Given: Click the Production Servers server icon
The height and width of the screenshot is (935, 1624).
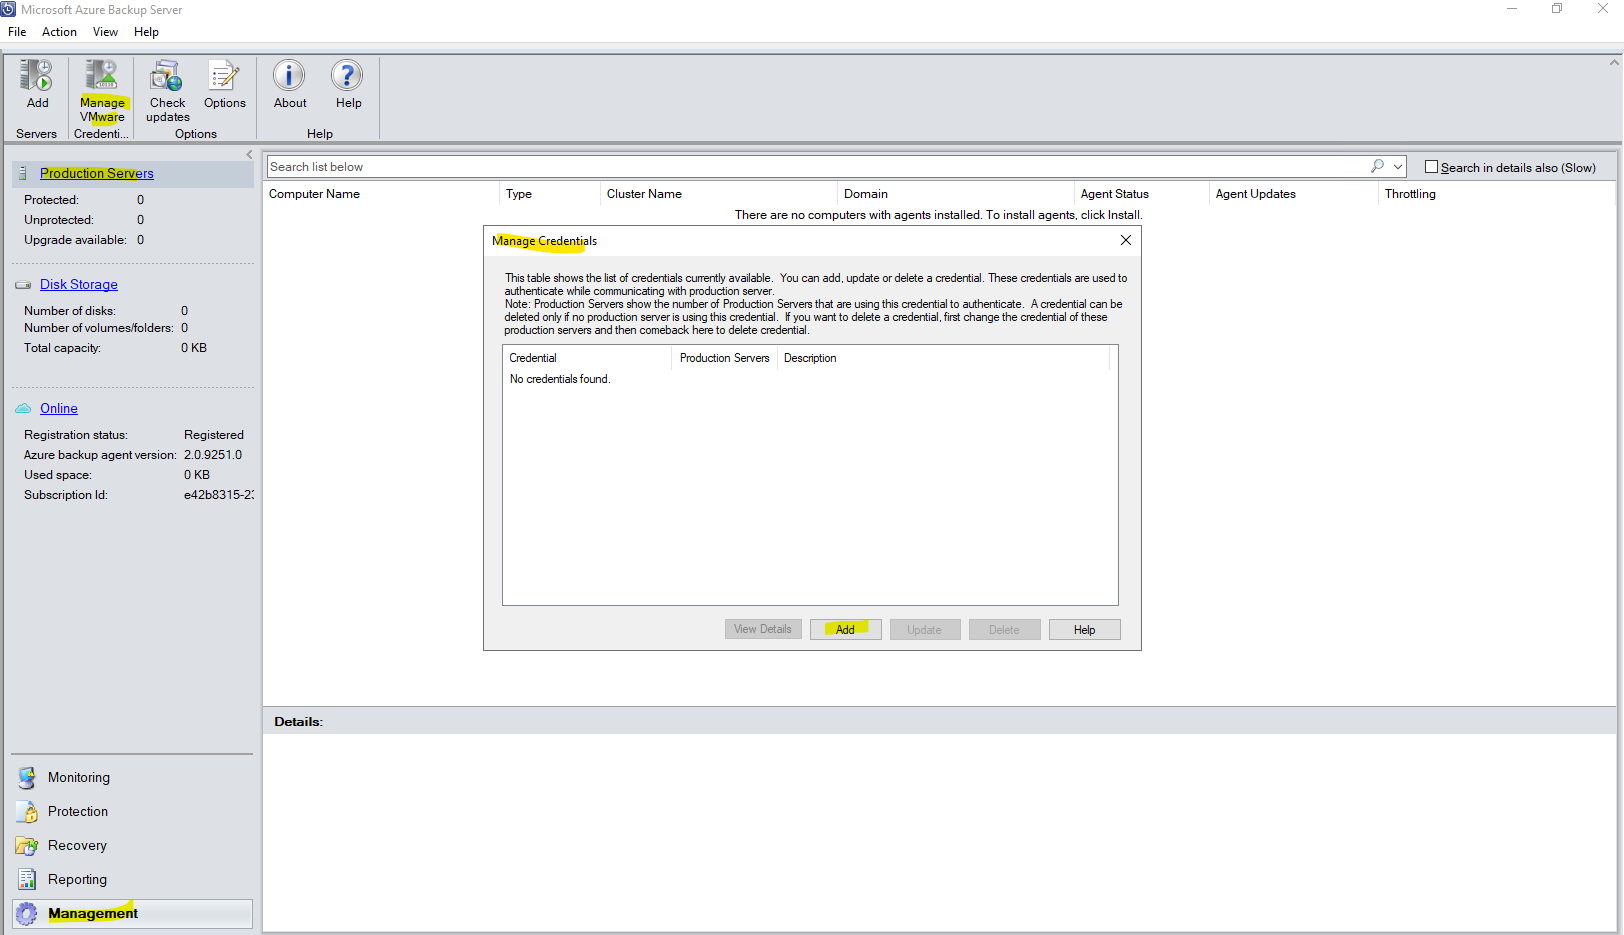Looking at the screenshot, I should (x=23, y=173).
